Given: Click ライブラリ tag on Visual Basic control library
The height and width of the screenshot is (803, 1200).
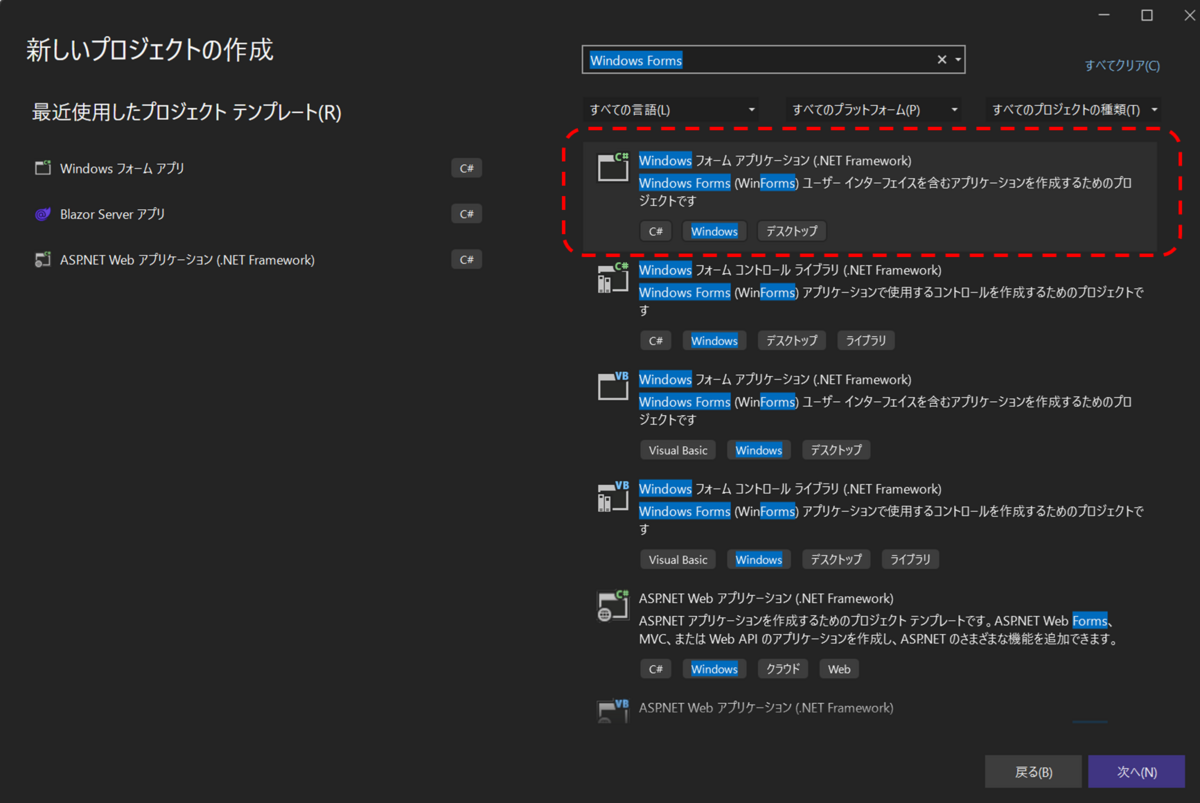Looking at the screenshot, I should point(910,560).
